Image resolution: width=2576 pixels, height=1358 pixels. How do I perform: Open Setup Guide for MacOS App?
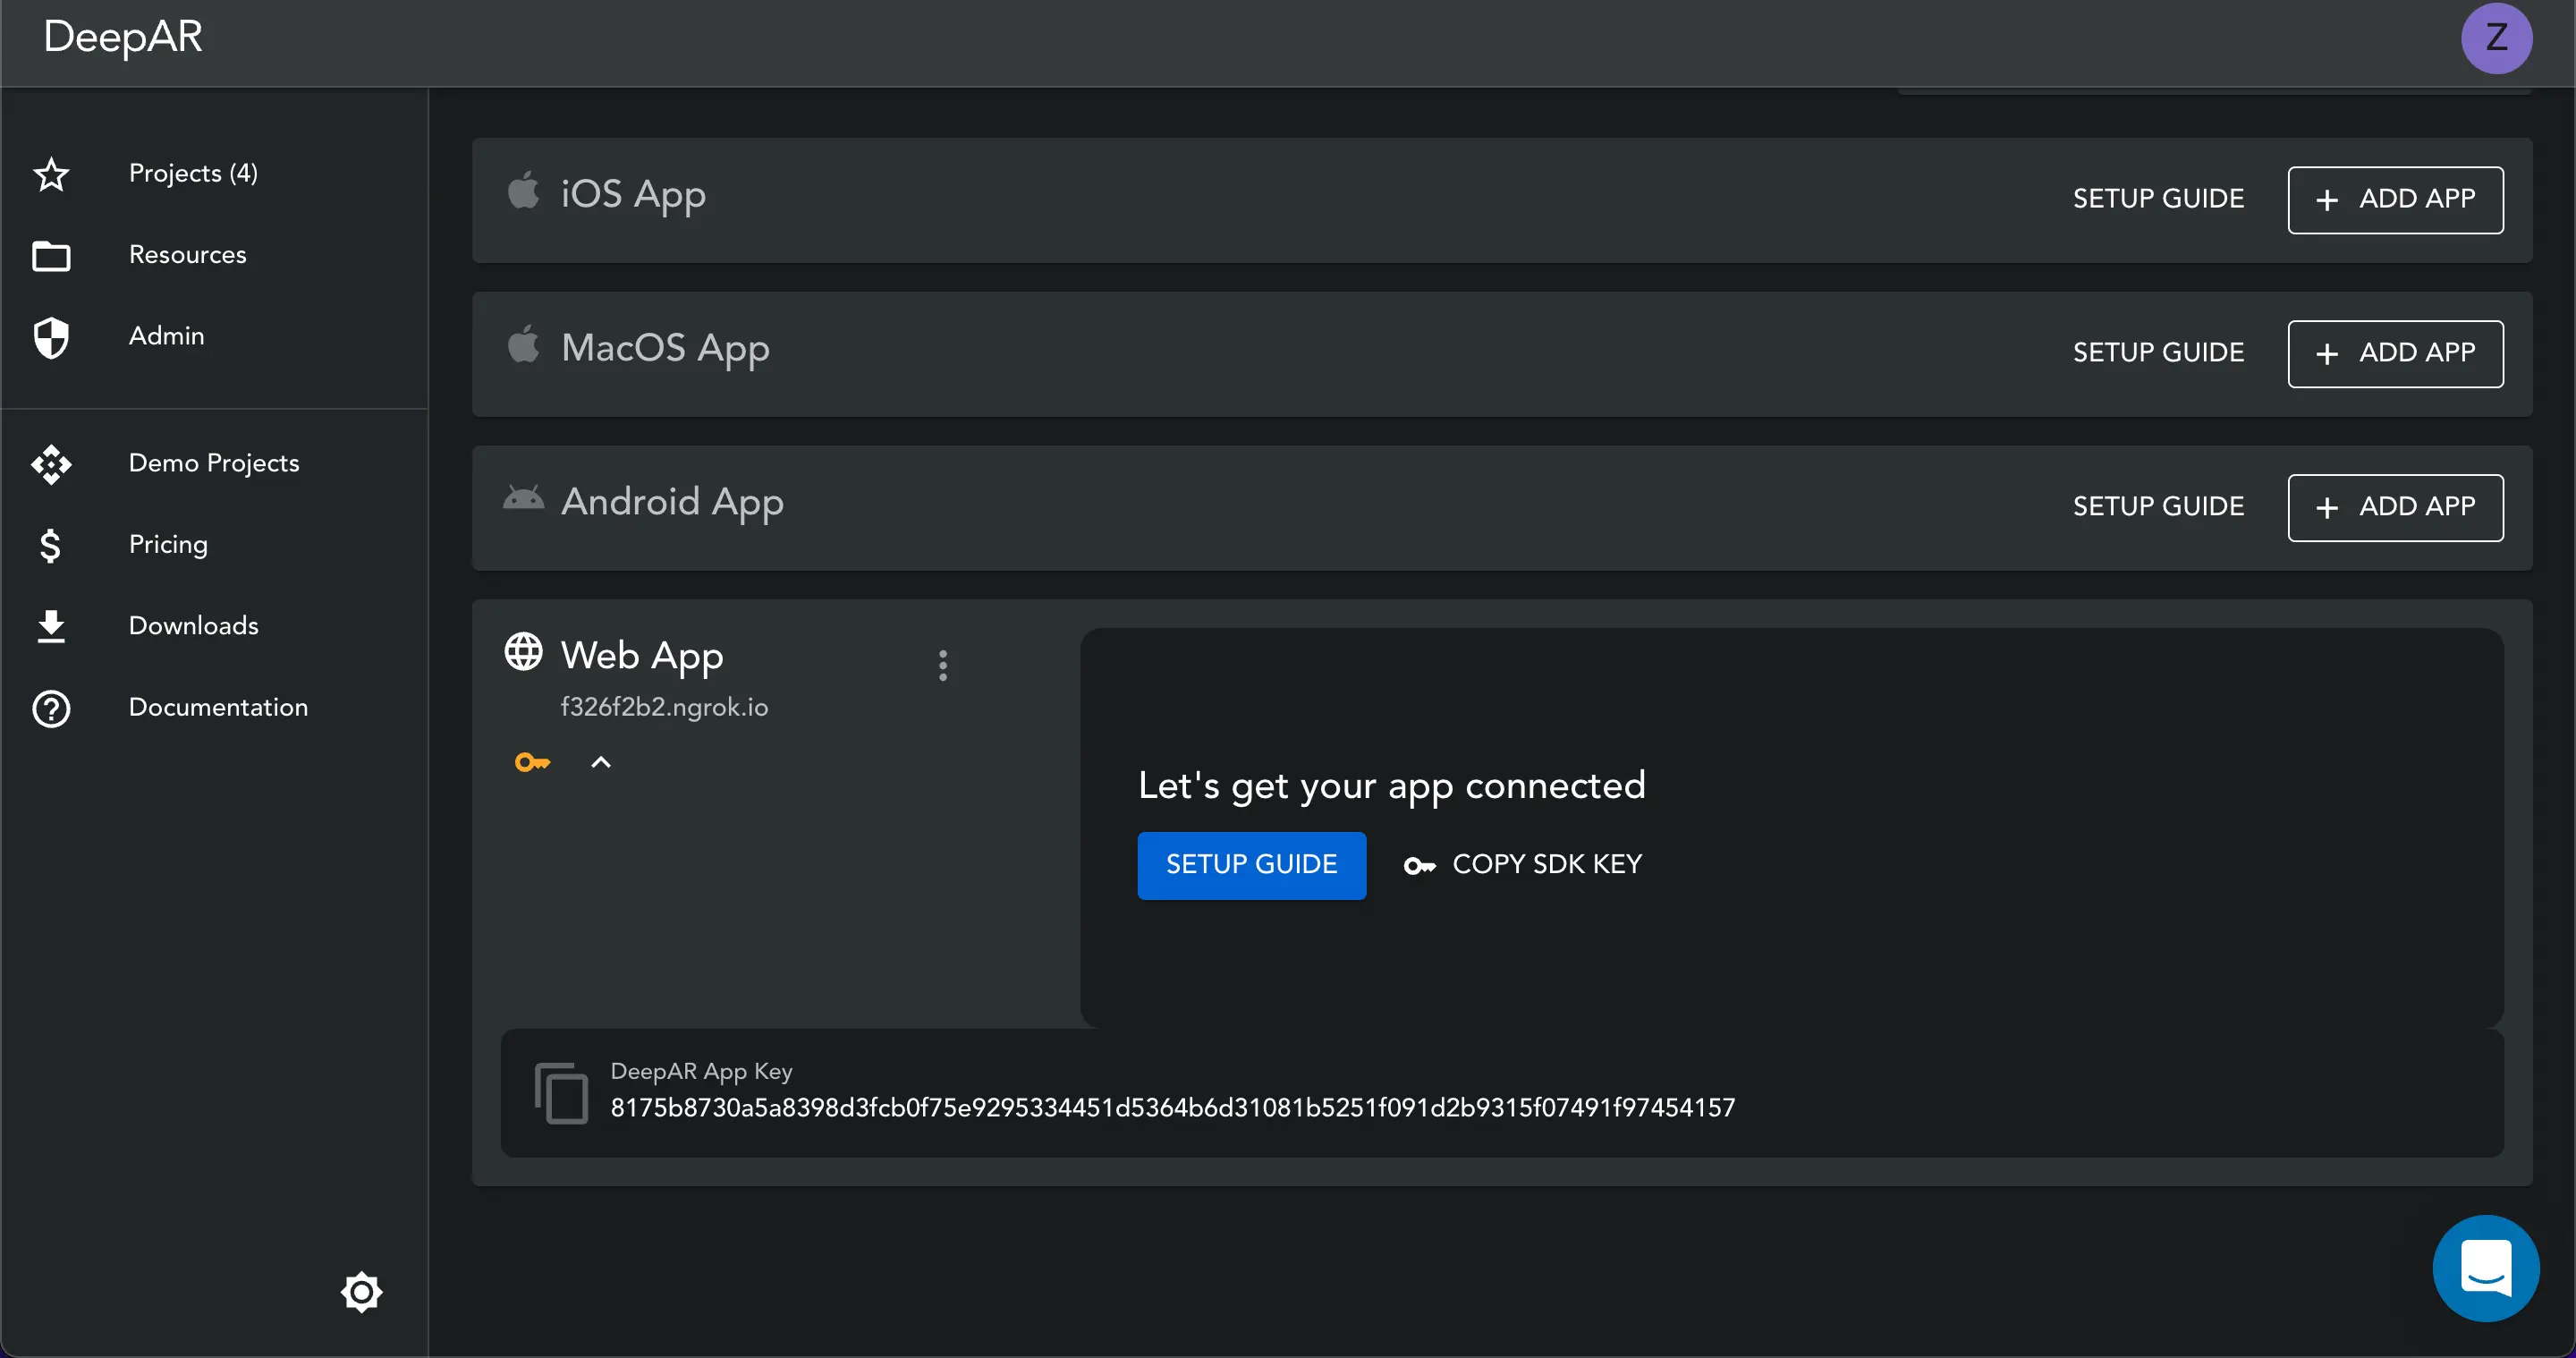click(2158, 353)
